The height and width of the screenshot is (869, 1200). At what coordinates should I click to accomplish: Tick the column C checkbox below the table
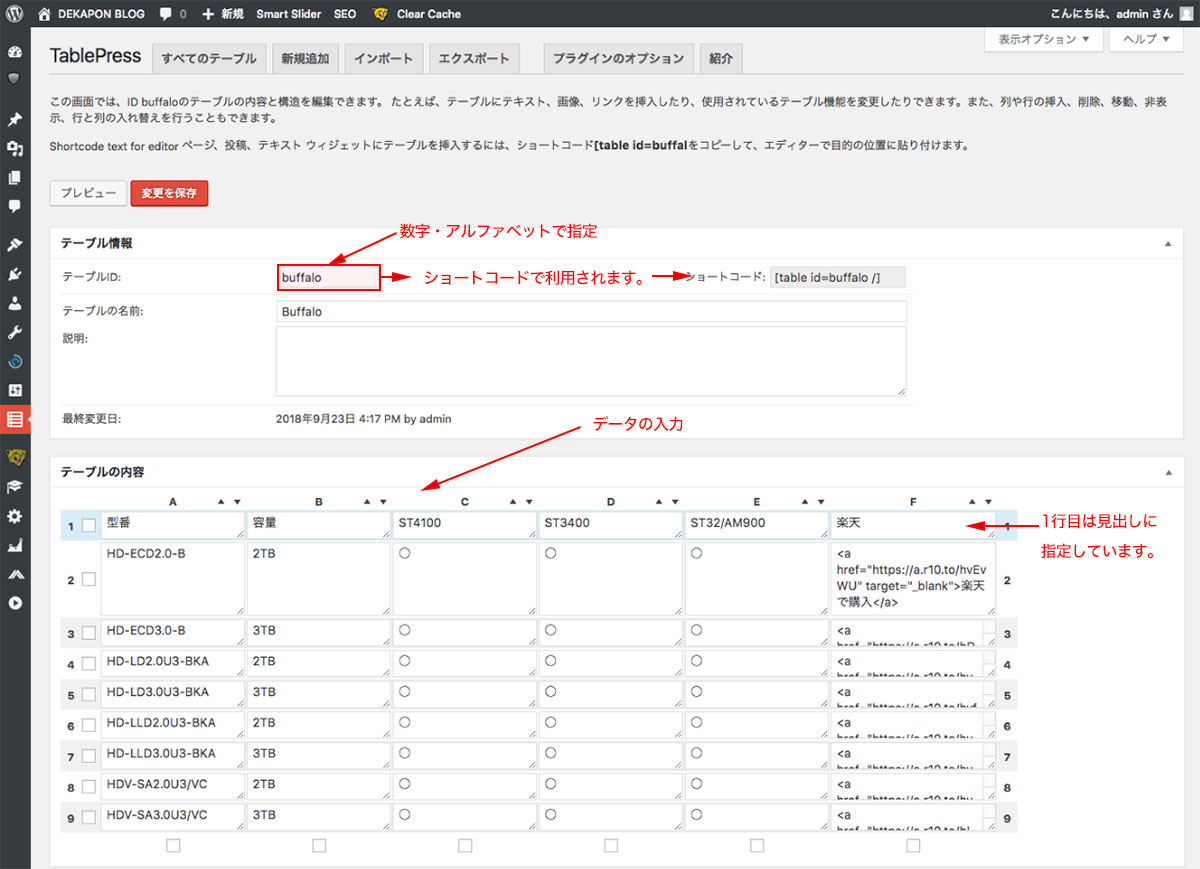click(x=465, y=845)
